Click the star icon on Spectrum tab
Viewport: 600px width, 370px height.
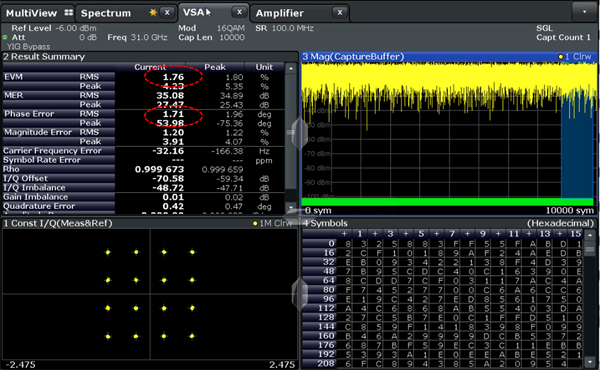pos(153,13)
